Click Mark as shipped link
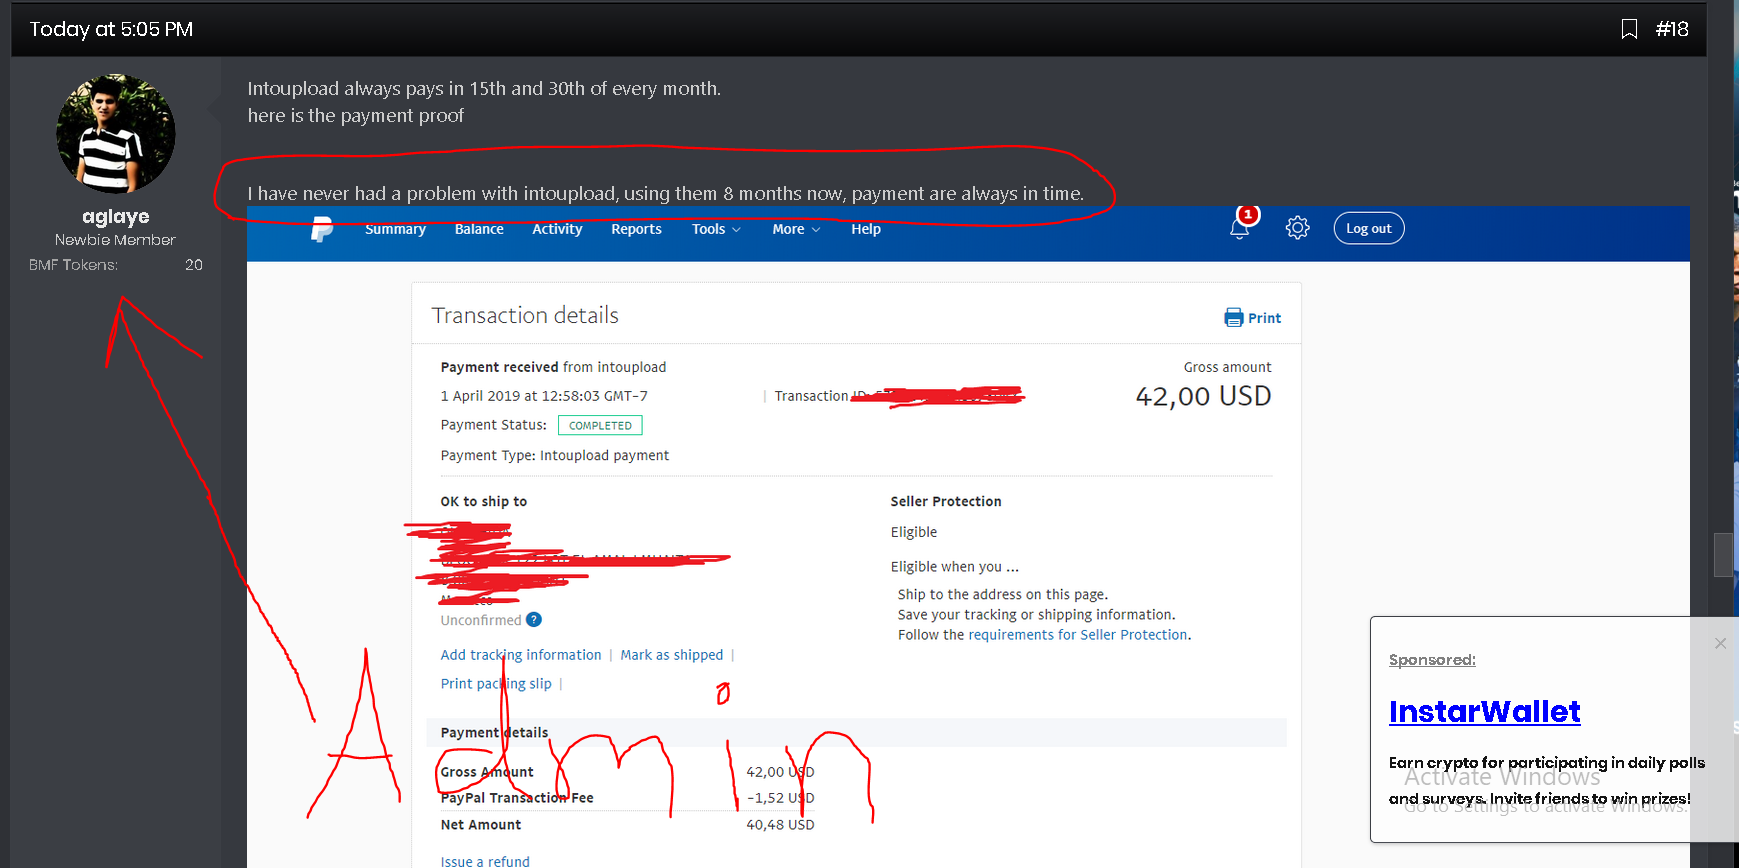The image size is (1739, 868). point(671,655)
